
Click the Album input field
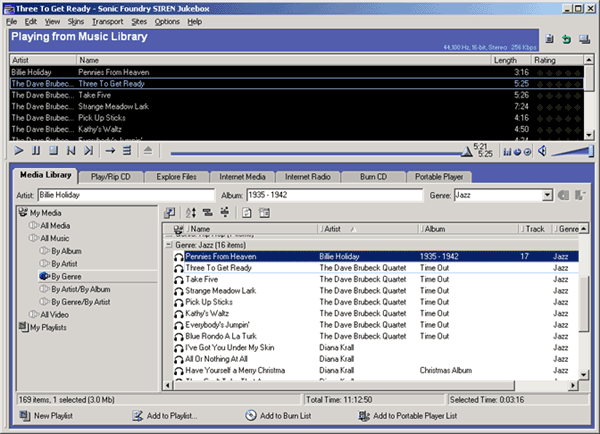click(x=335, y=195)
